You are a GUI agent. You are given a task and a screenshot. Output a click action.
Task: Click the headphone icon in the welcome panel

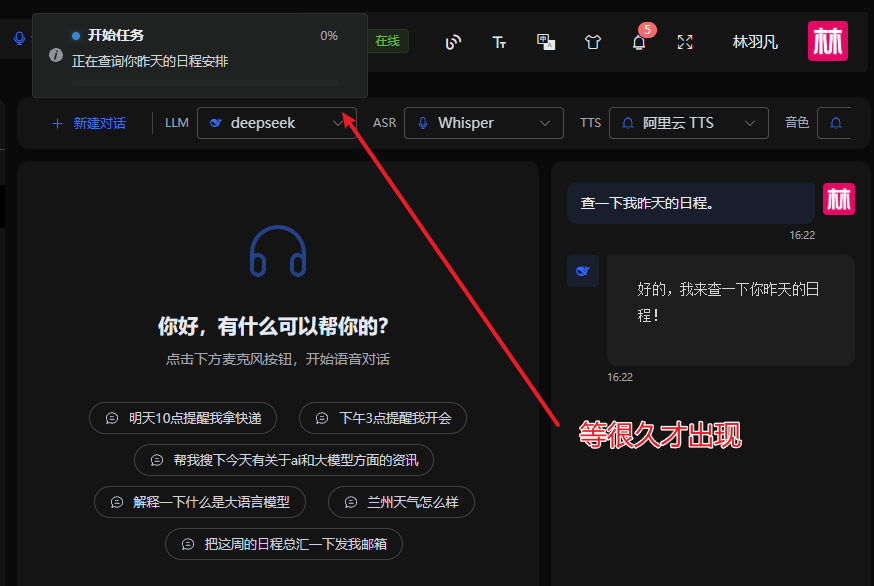278,251
